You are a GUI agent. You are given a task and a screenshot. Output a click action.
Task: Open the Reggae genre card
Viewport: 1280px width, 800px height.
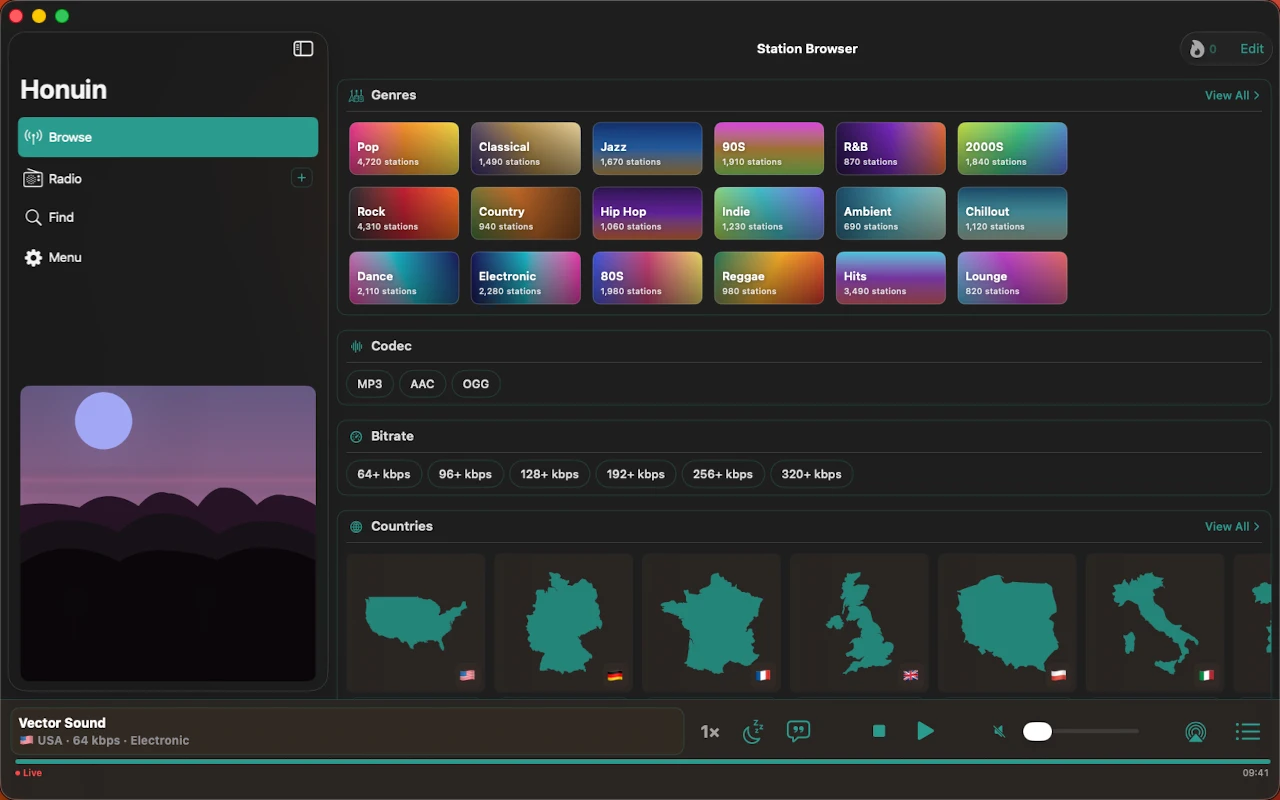(x=769, y=278)
